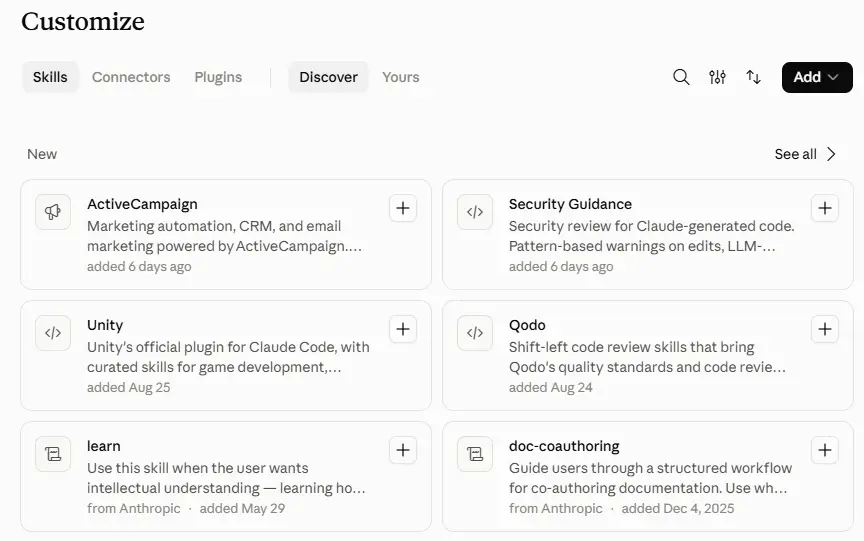Click 'added Aug 25' text
Viewport: 864px width, 541px height.
[128, 387]
